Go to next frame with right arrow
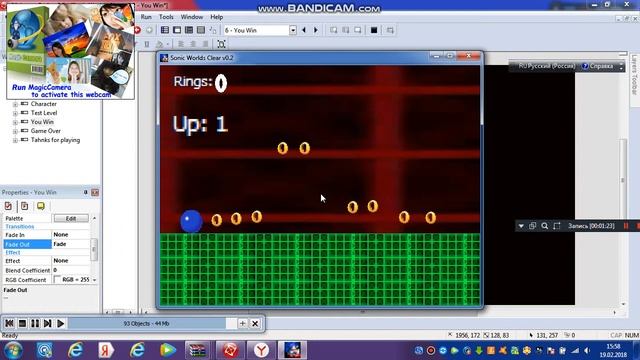The width and height of the screenshot is (640, 360). (316, 30)
